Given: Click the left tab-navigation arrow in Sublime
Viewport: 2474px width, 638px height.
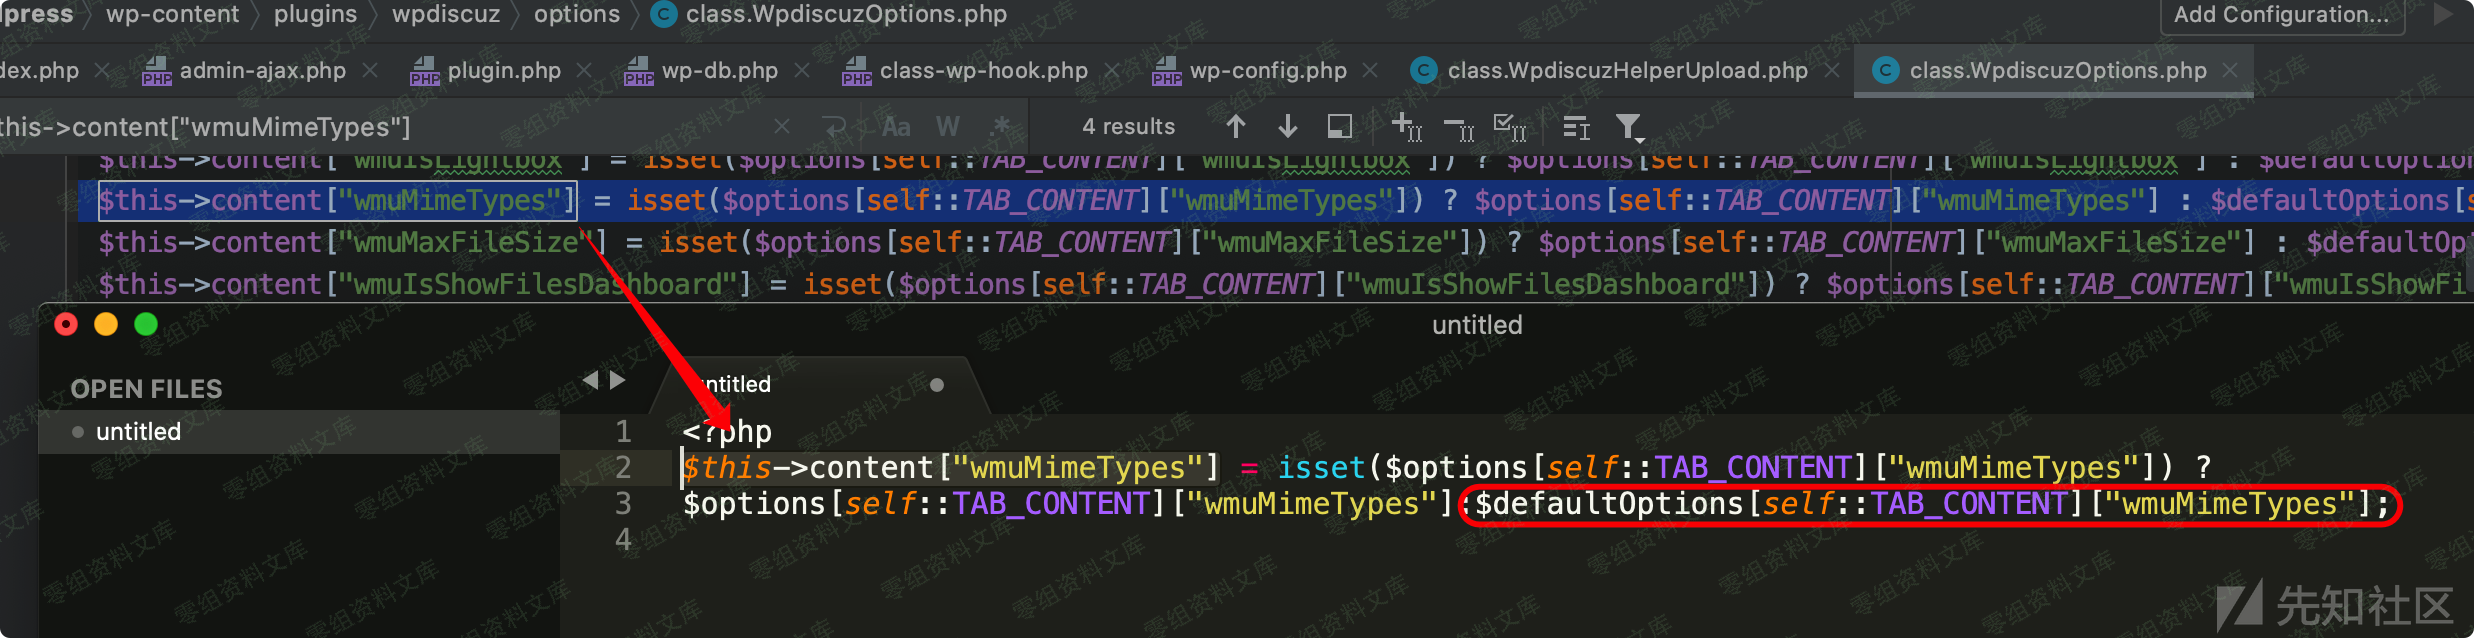Looking at the screenshot, I should click(x=590, y=380).
